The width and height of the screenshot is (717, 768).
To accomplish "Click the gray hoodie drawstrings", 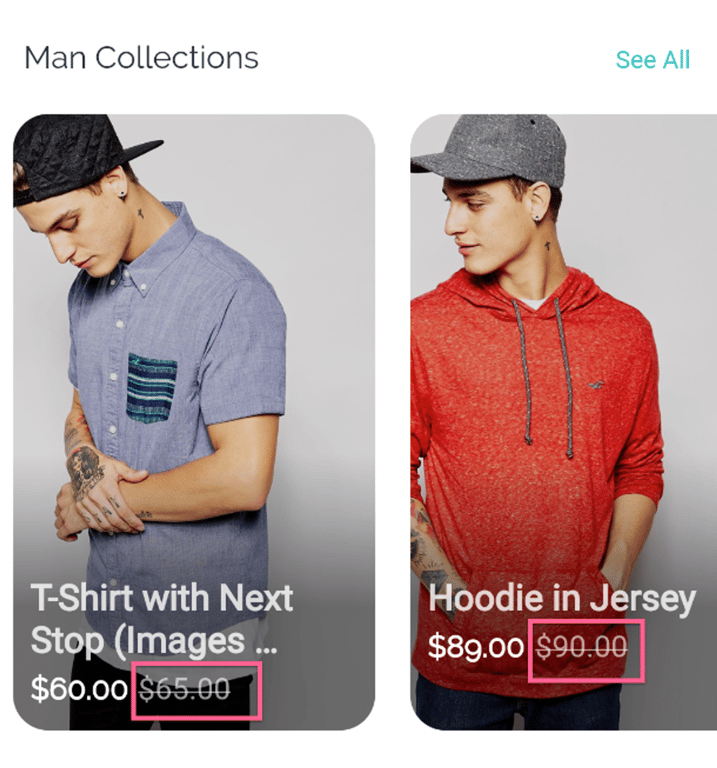I will 544,376.
